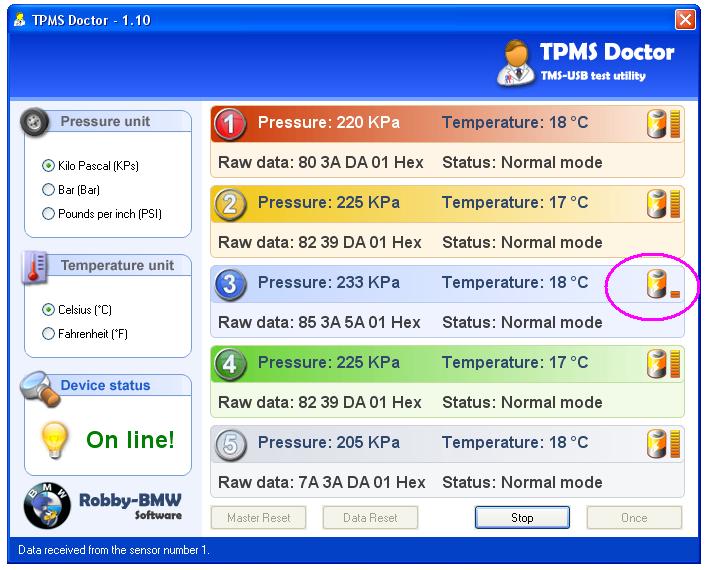
Task: Click sensor 5 temperature 18 °C text
Action: click(515, 443)
